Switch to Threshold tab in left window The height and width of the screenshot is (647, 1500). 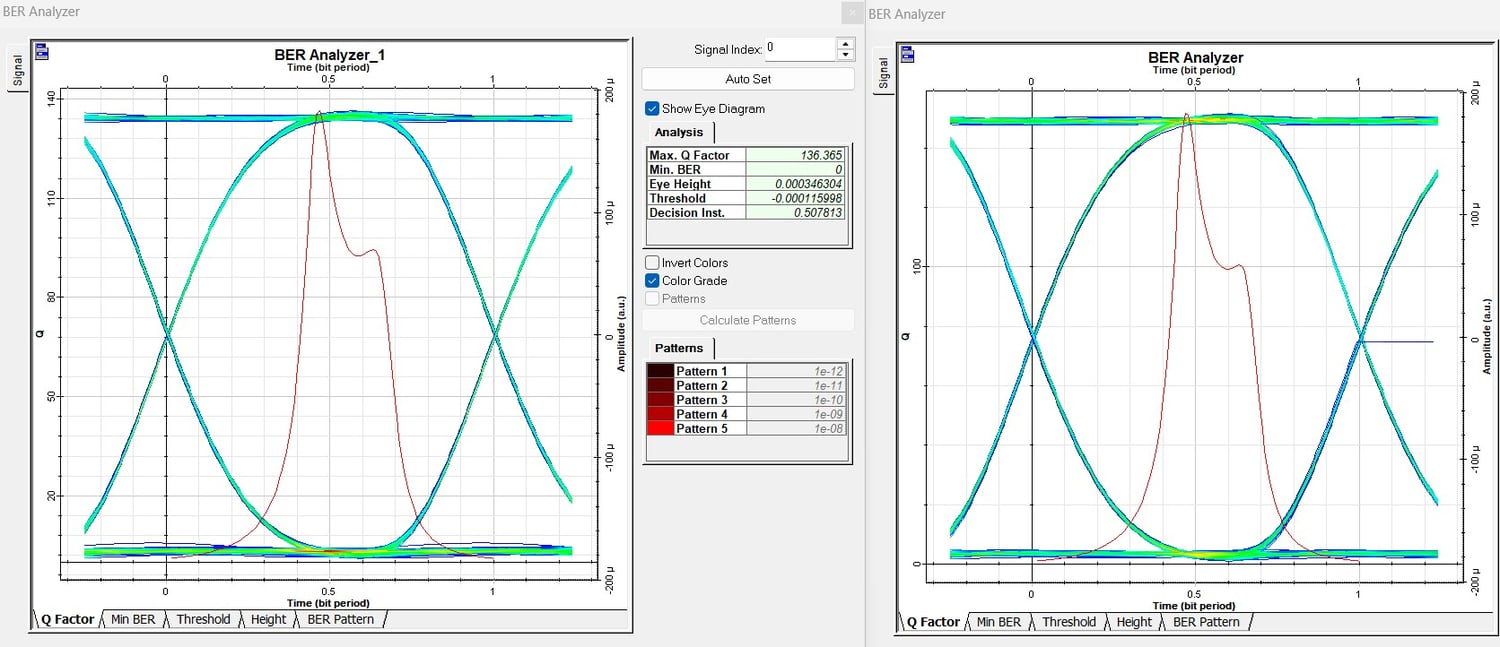click(203, 619)
